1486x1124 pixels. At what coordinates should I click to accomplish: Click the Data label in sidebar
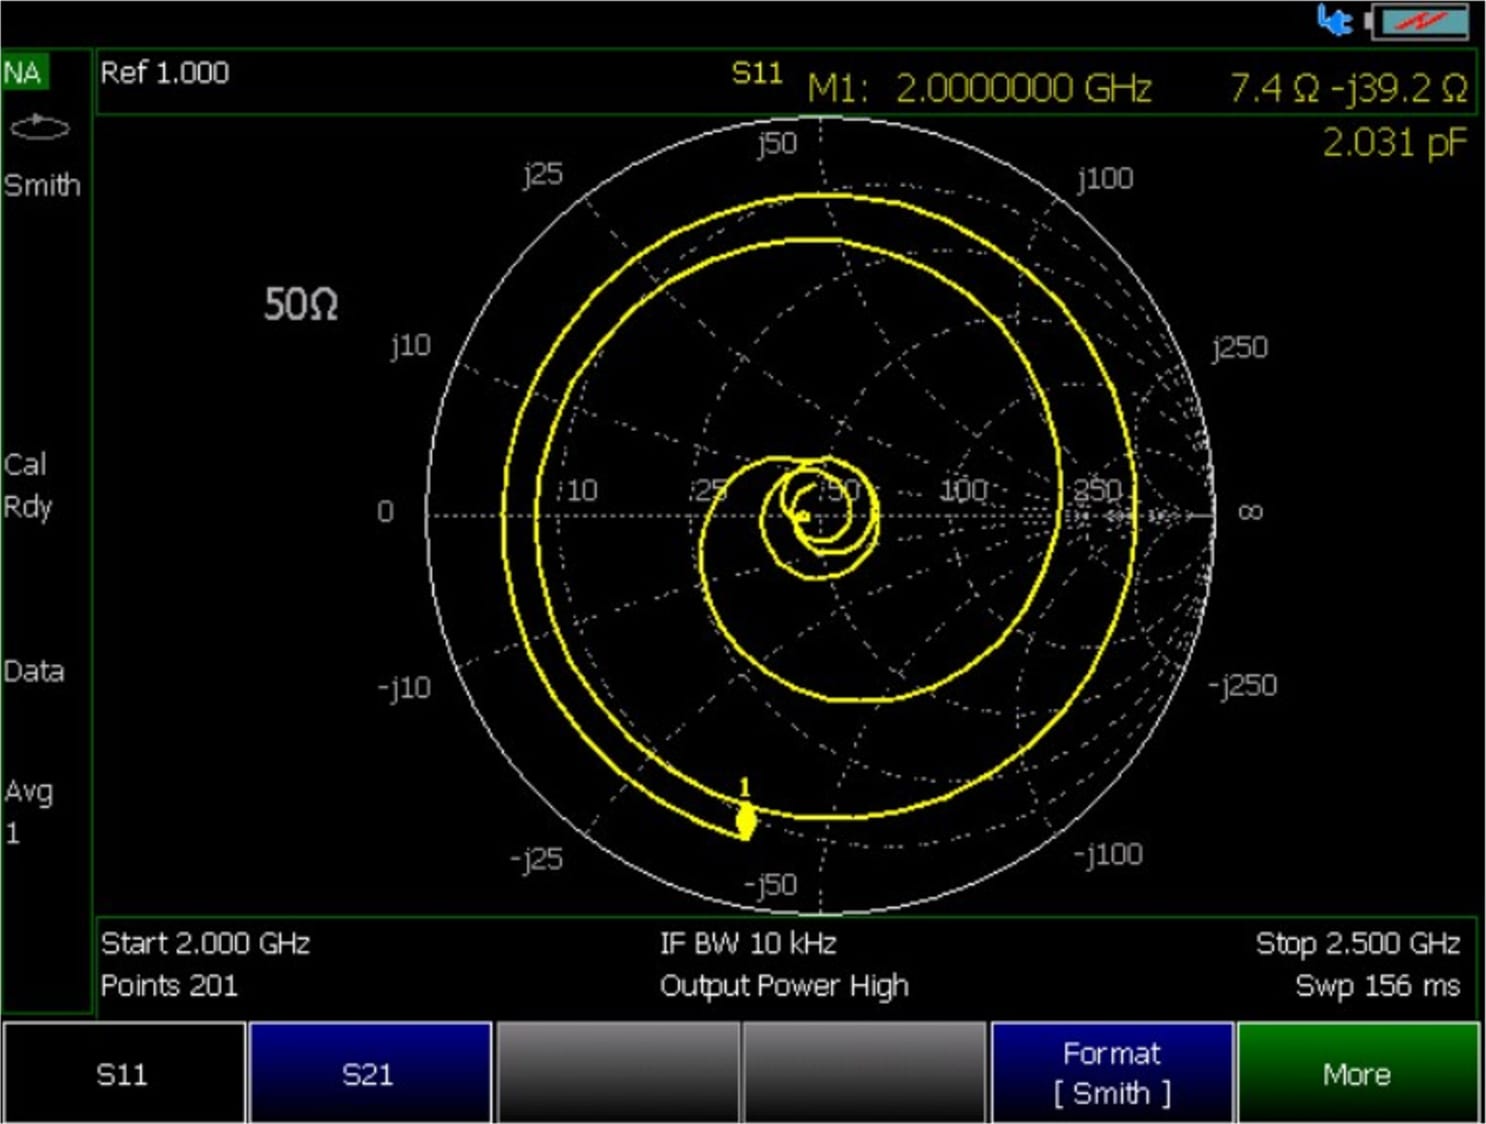point(34,671)
